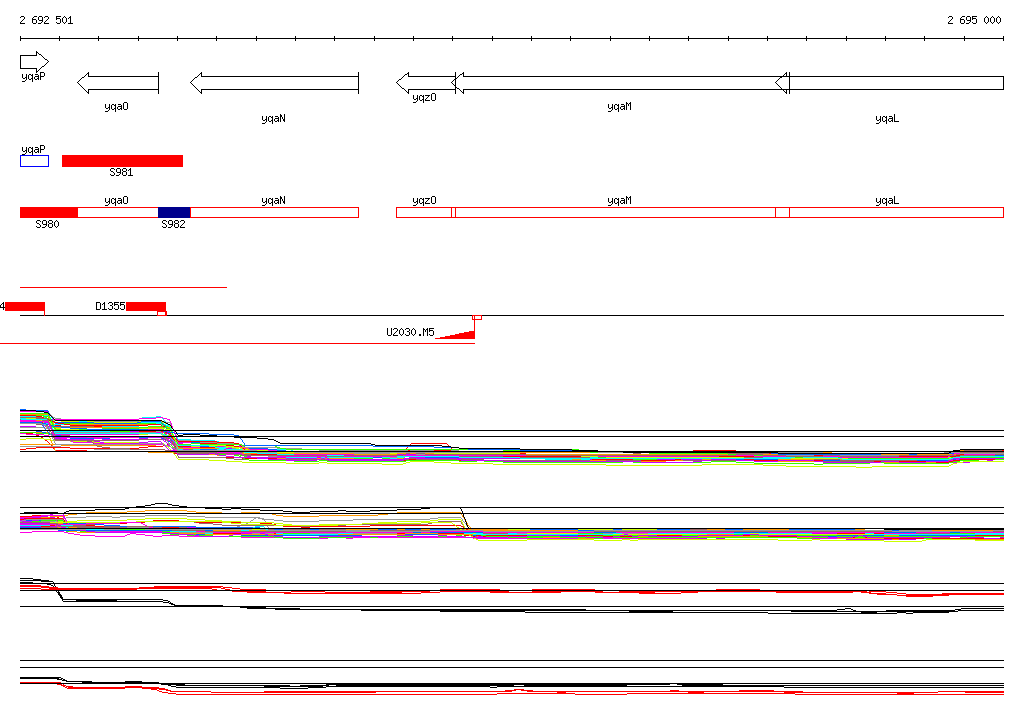This screenshot has width=1024, height=714.
Task: Select the yqaM red outlined box
Action: 622,212
